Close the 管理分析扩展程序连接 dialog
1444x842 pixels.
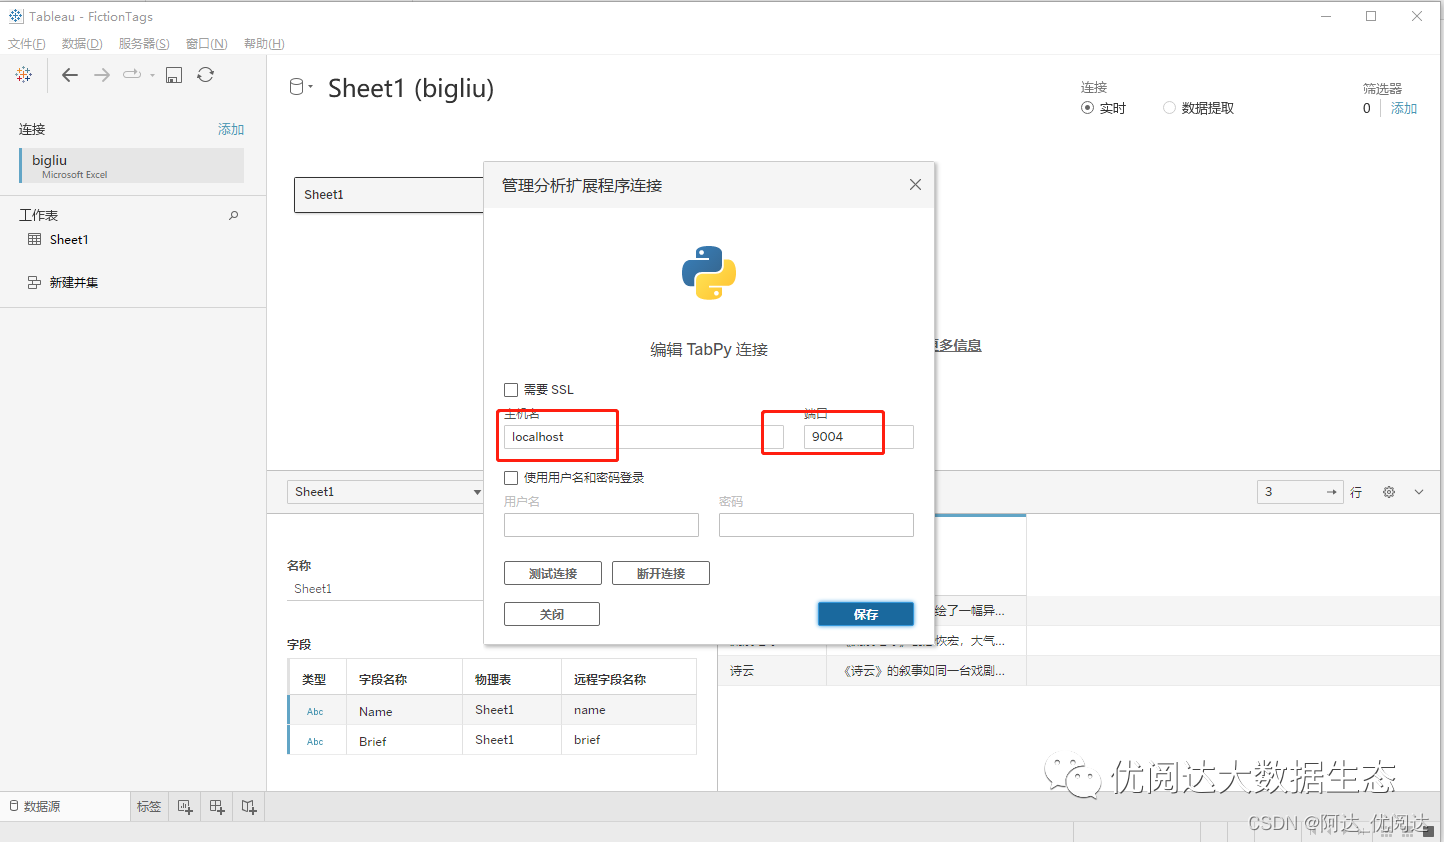[915, 185]
